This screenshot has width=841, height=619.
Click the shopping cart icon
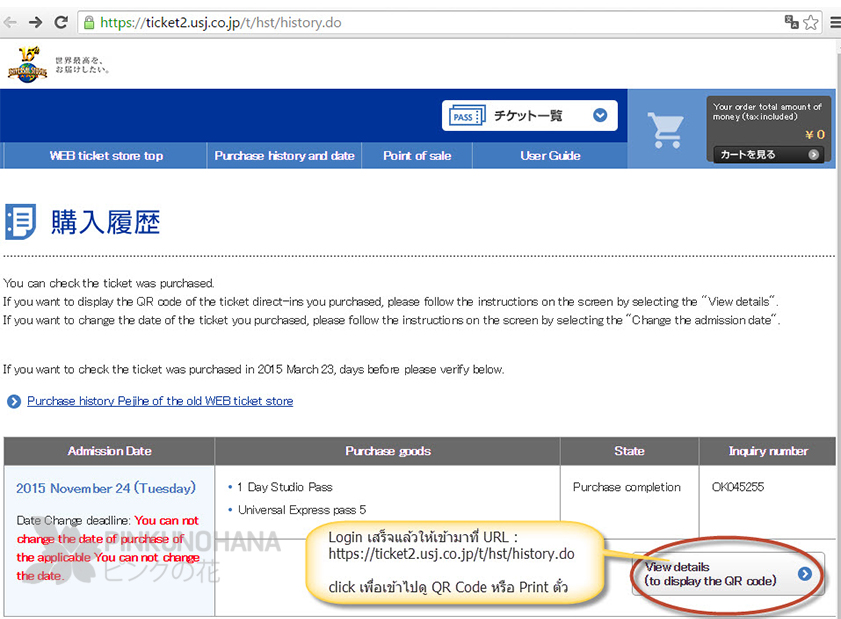666,129
